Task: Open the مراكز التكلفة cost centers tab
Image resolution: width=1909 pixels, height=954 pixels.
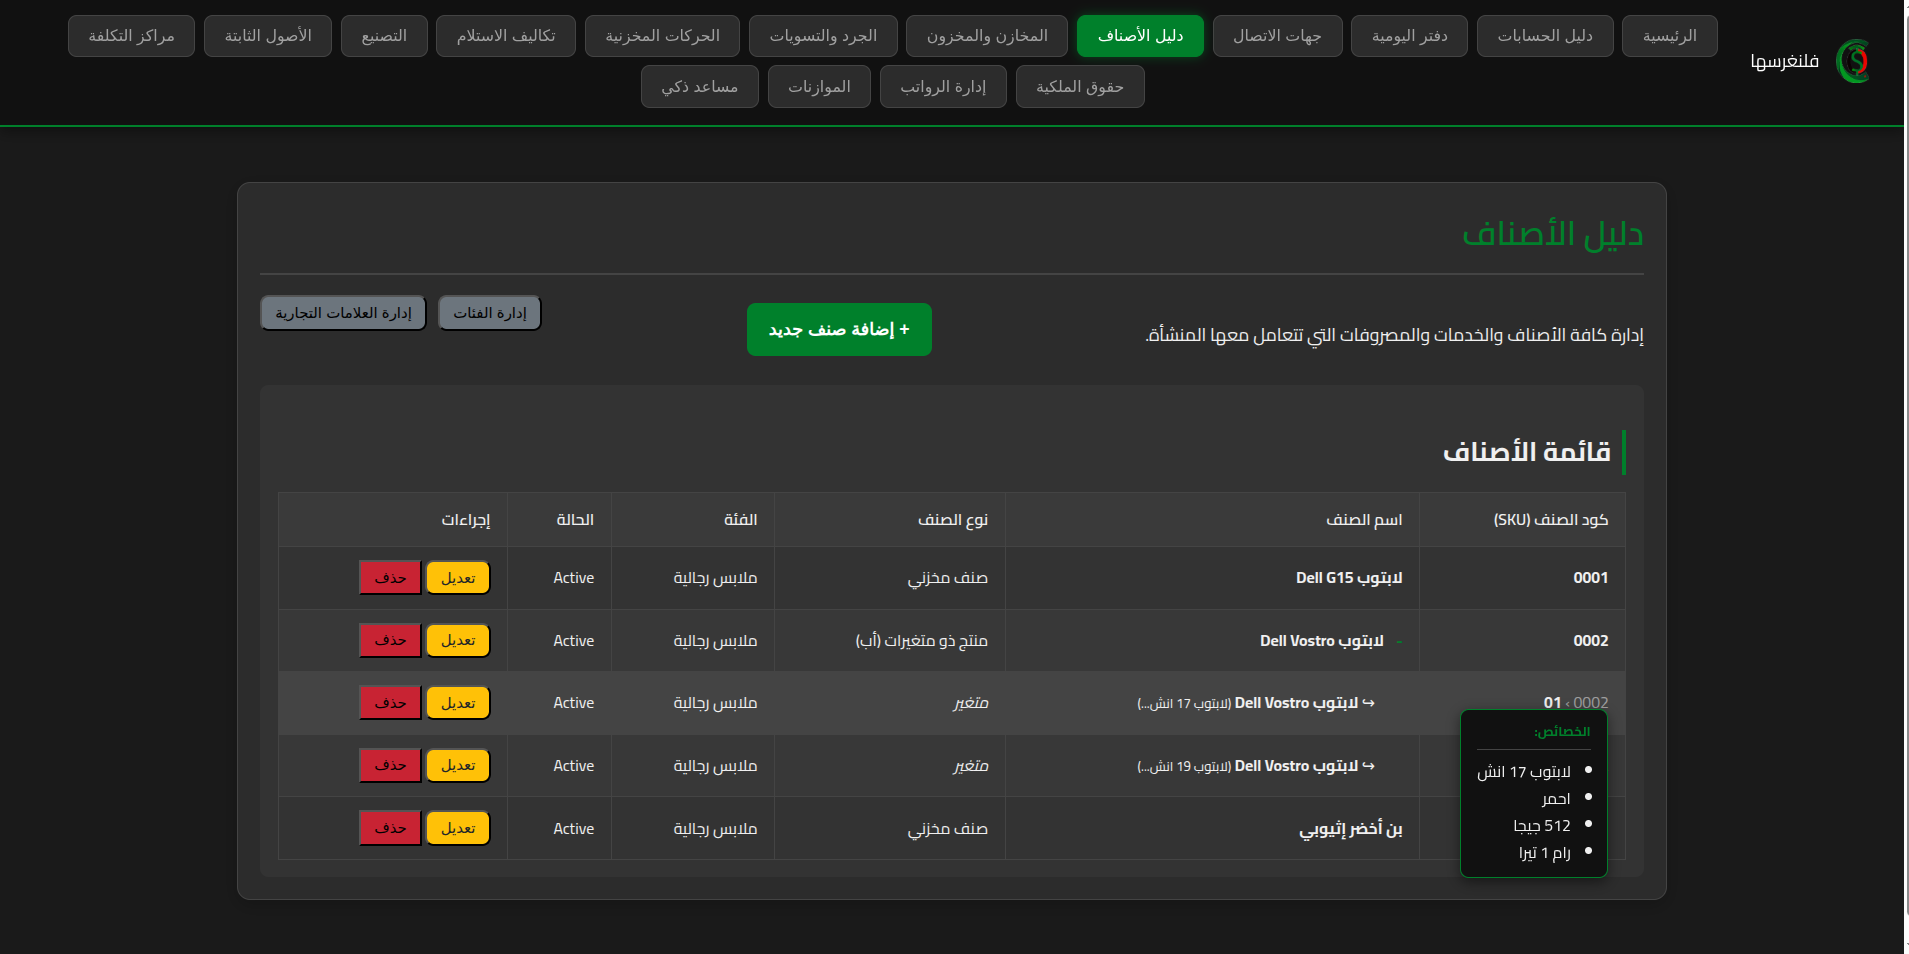Action: [131, 36]
